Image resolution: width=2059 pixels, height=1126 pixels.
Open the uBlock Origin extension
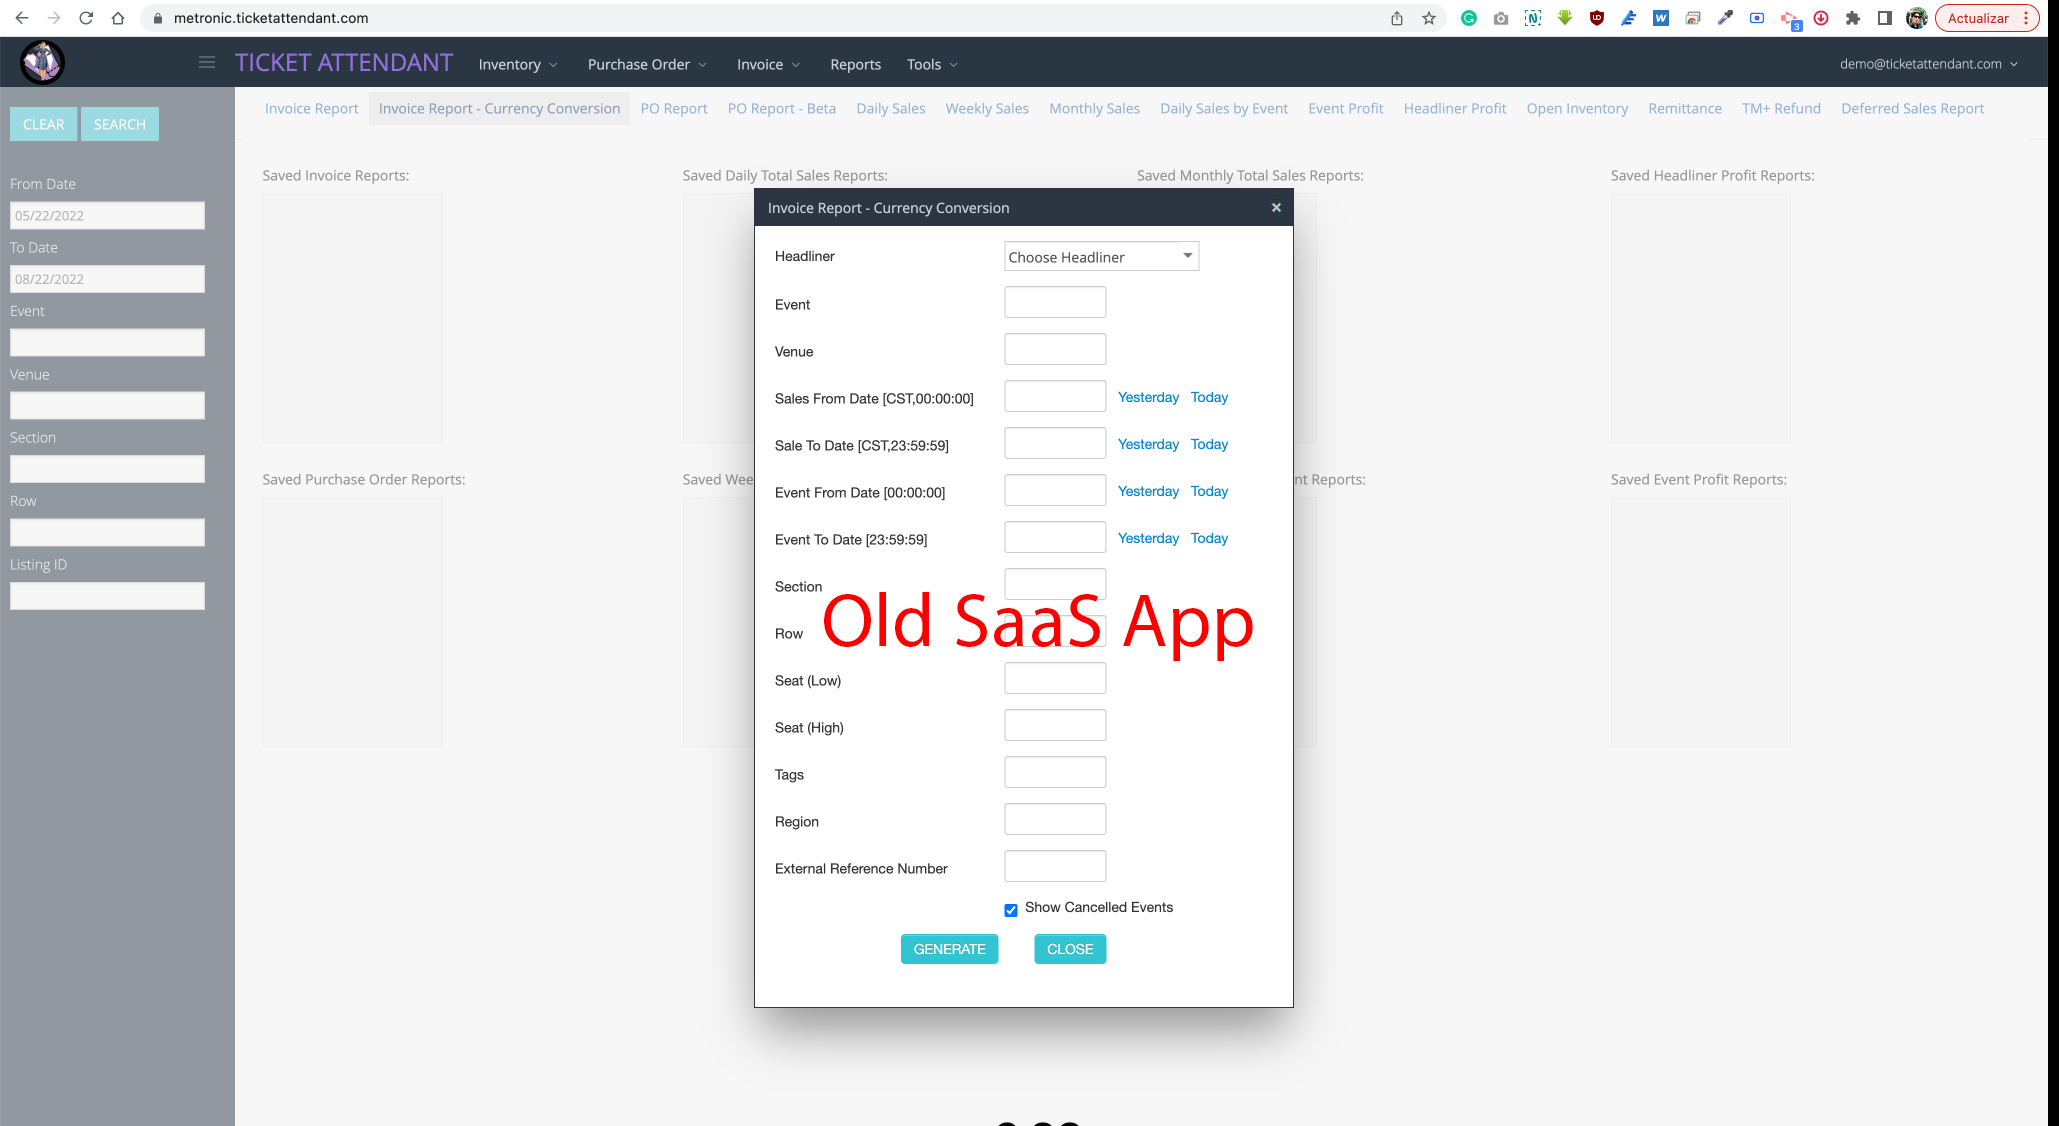point(1597,18)
